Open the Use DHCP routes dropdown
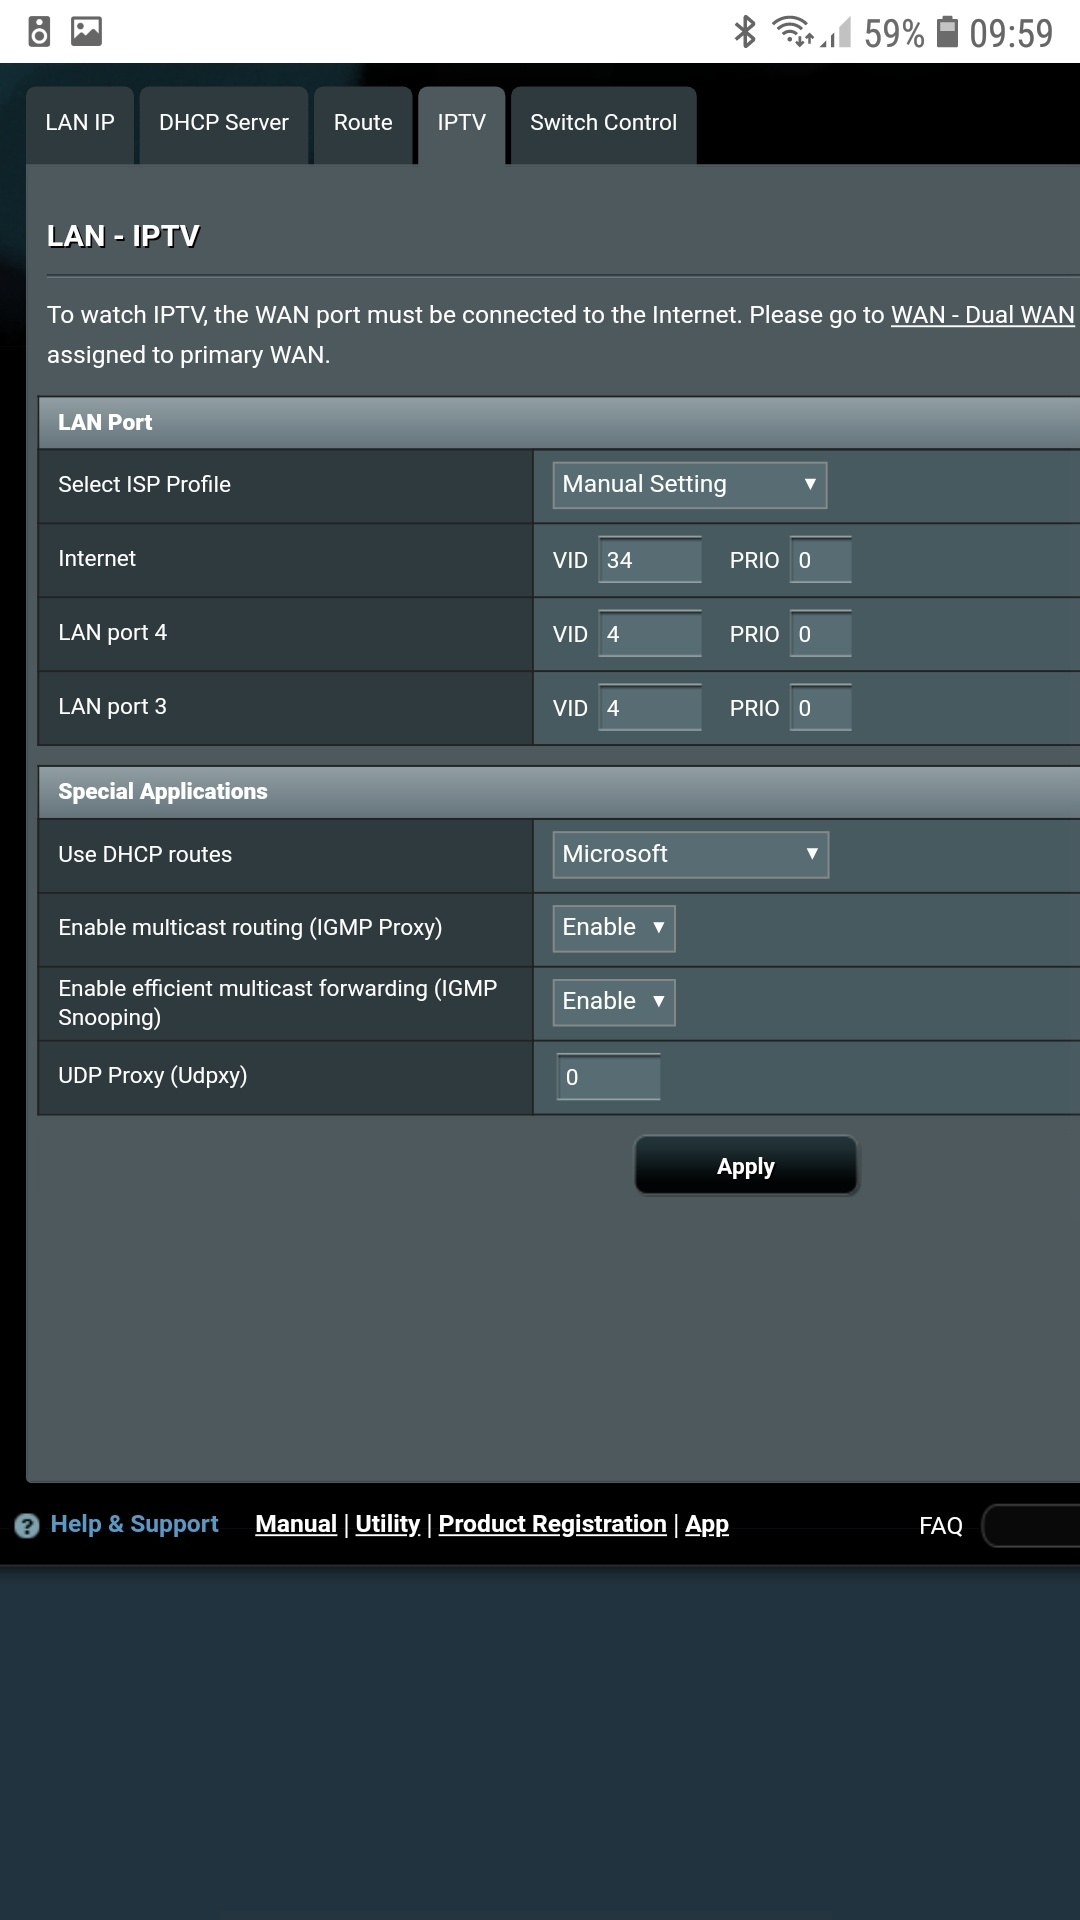Image resolution: width=1080 pixels, height=1920 pixels. pos(691,855)
